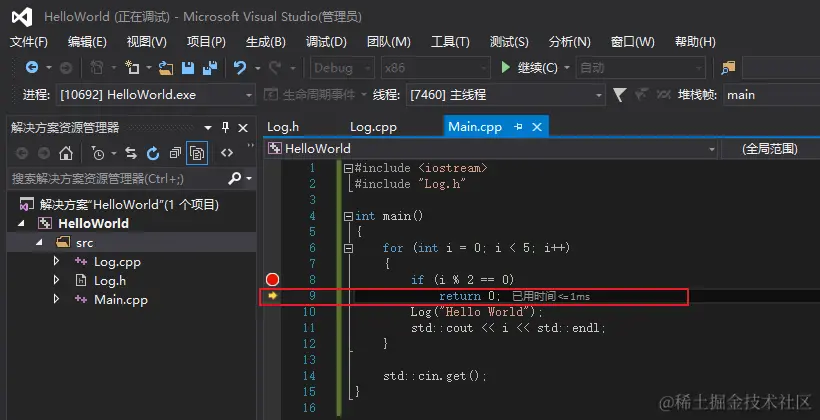
Task: Open the 工具(T) menu
Action: [450, 42]
